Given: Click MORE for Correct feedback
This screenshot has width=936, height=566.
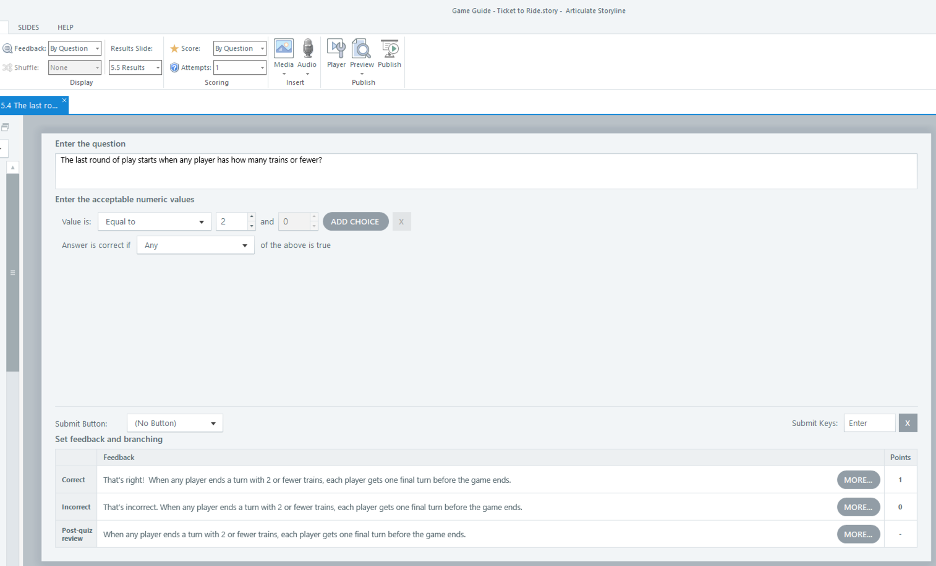Looking at the screenshot, I should 858,479.
